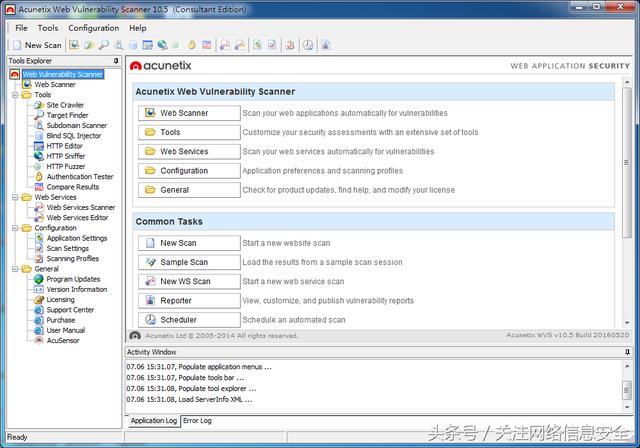Screen dimensions: 640x448
Task: Open HTTP Fuzzer toolbar icon
Action: point(176,45)
